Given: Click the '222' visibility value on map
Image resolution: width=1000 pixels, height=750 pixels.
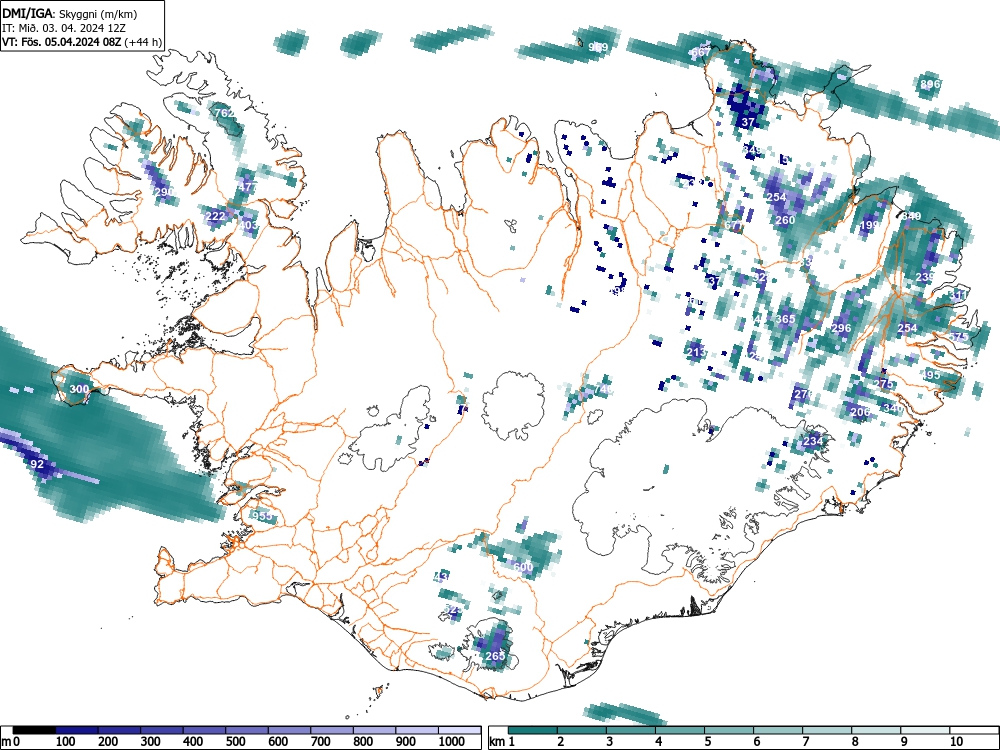Looking at the screenshot, I should tap(216, 216).
